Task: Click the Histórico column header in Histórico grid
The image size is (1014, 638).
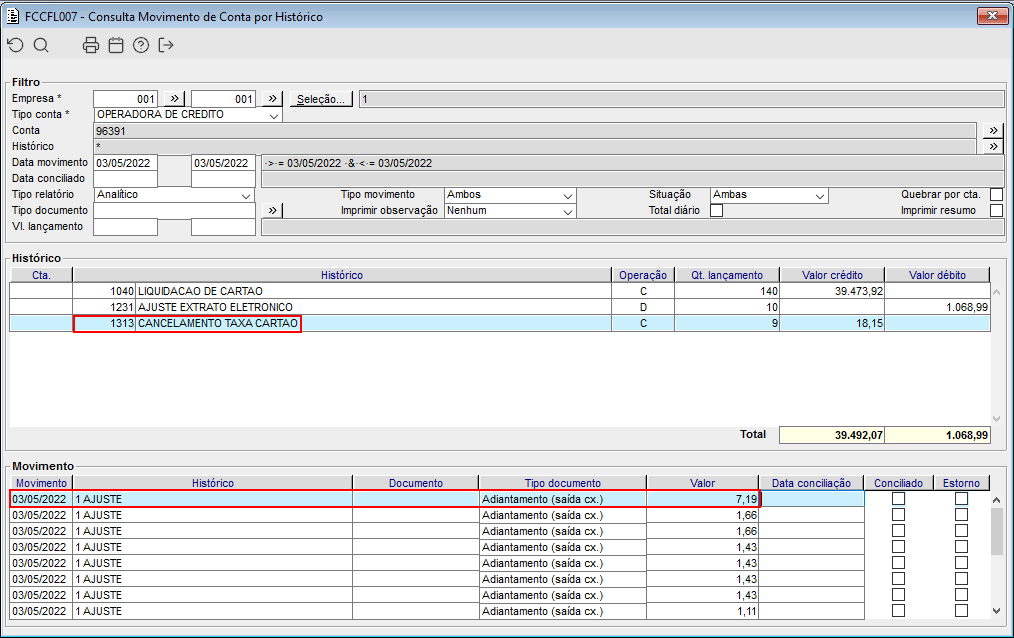Action: tap(341, 275)
